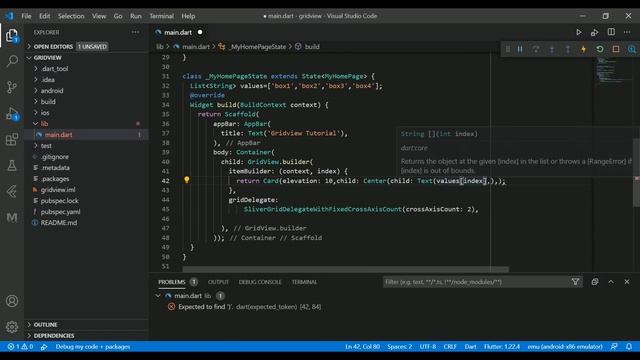This screenshot has width=640, height=360.
Task: Open the problems filter funnel options
Action: tap(576, 282)
